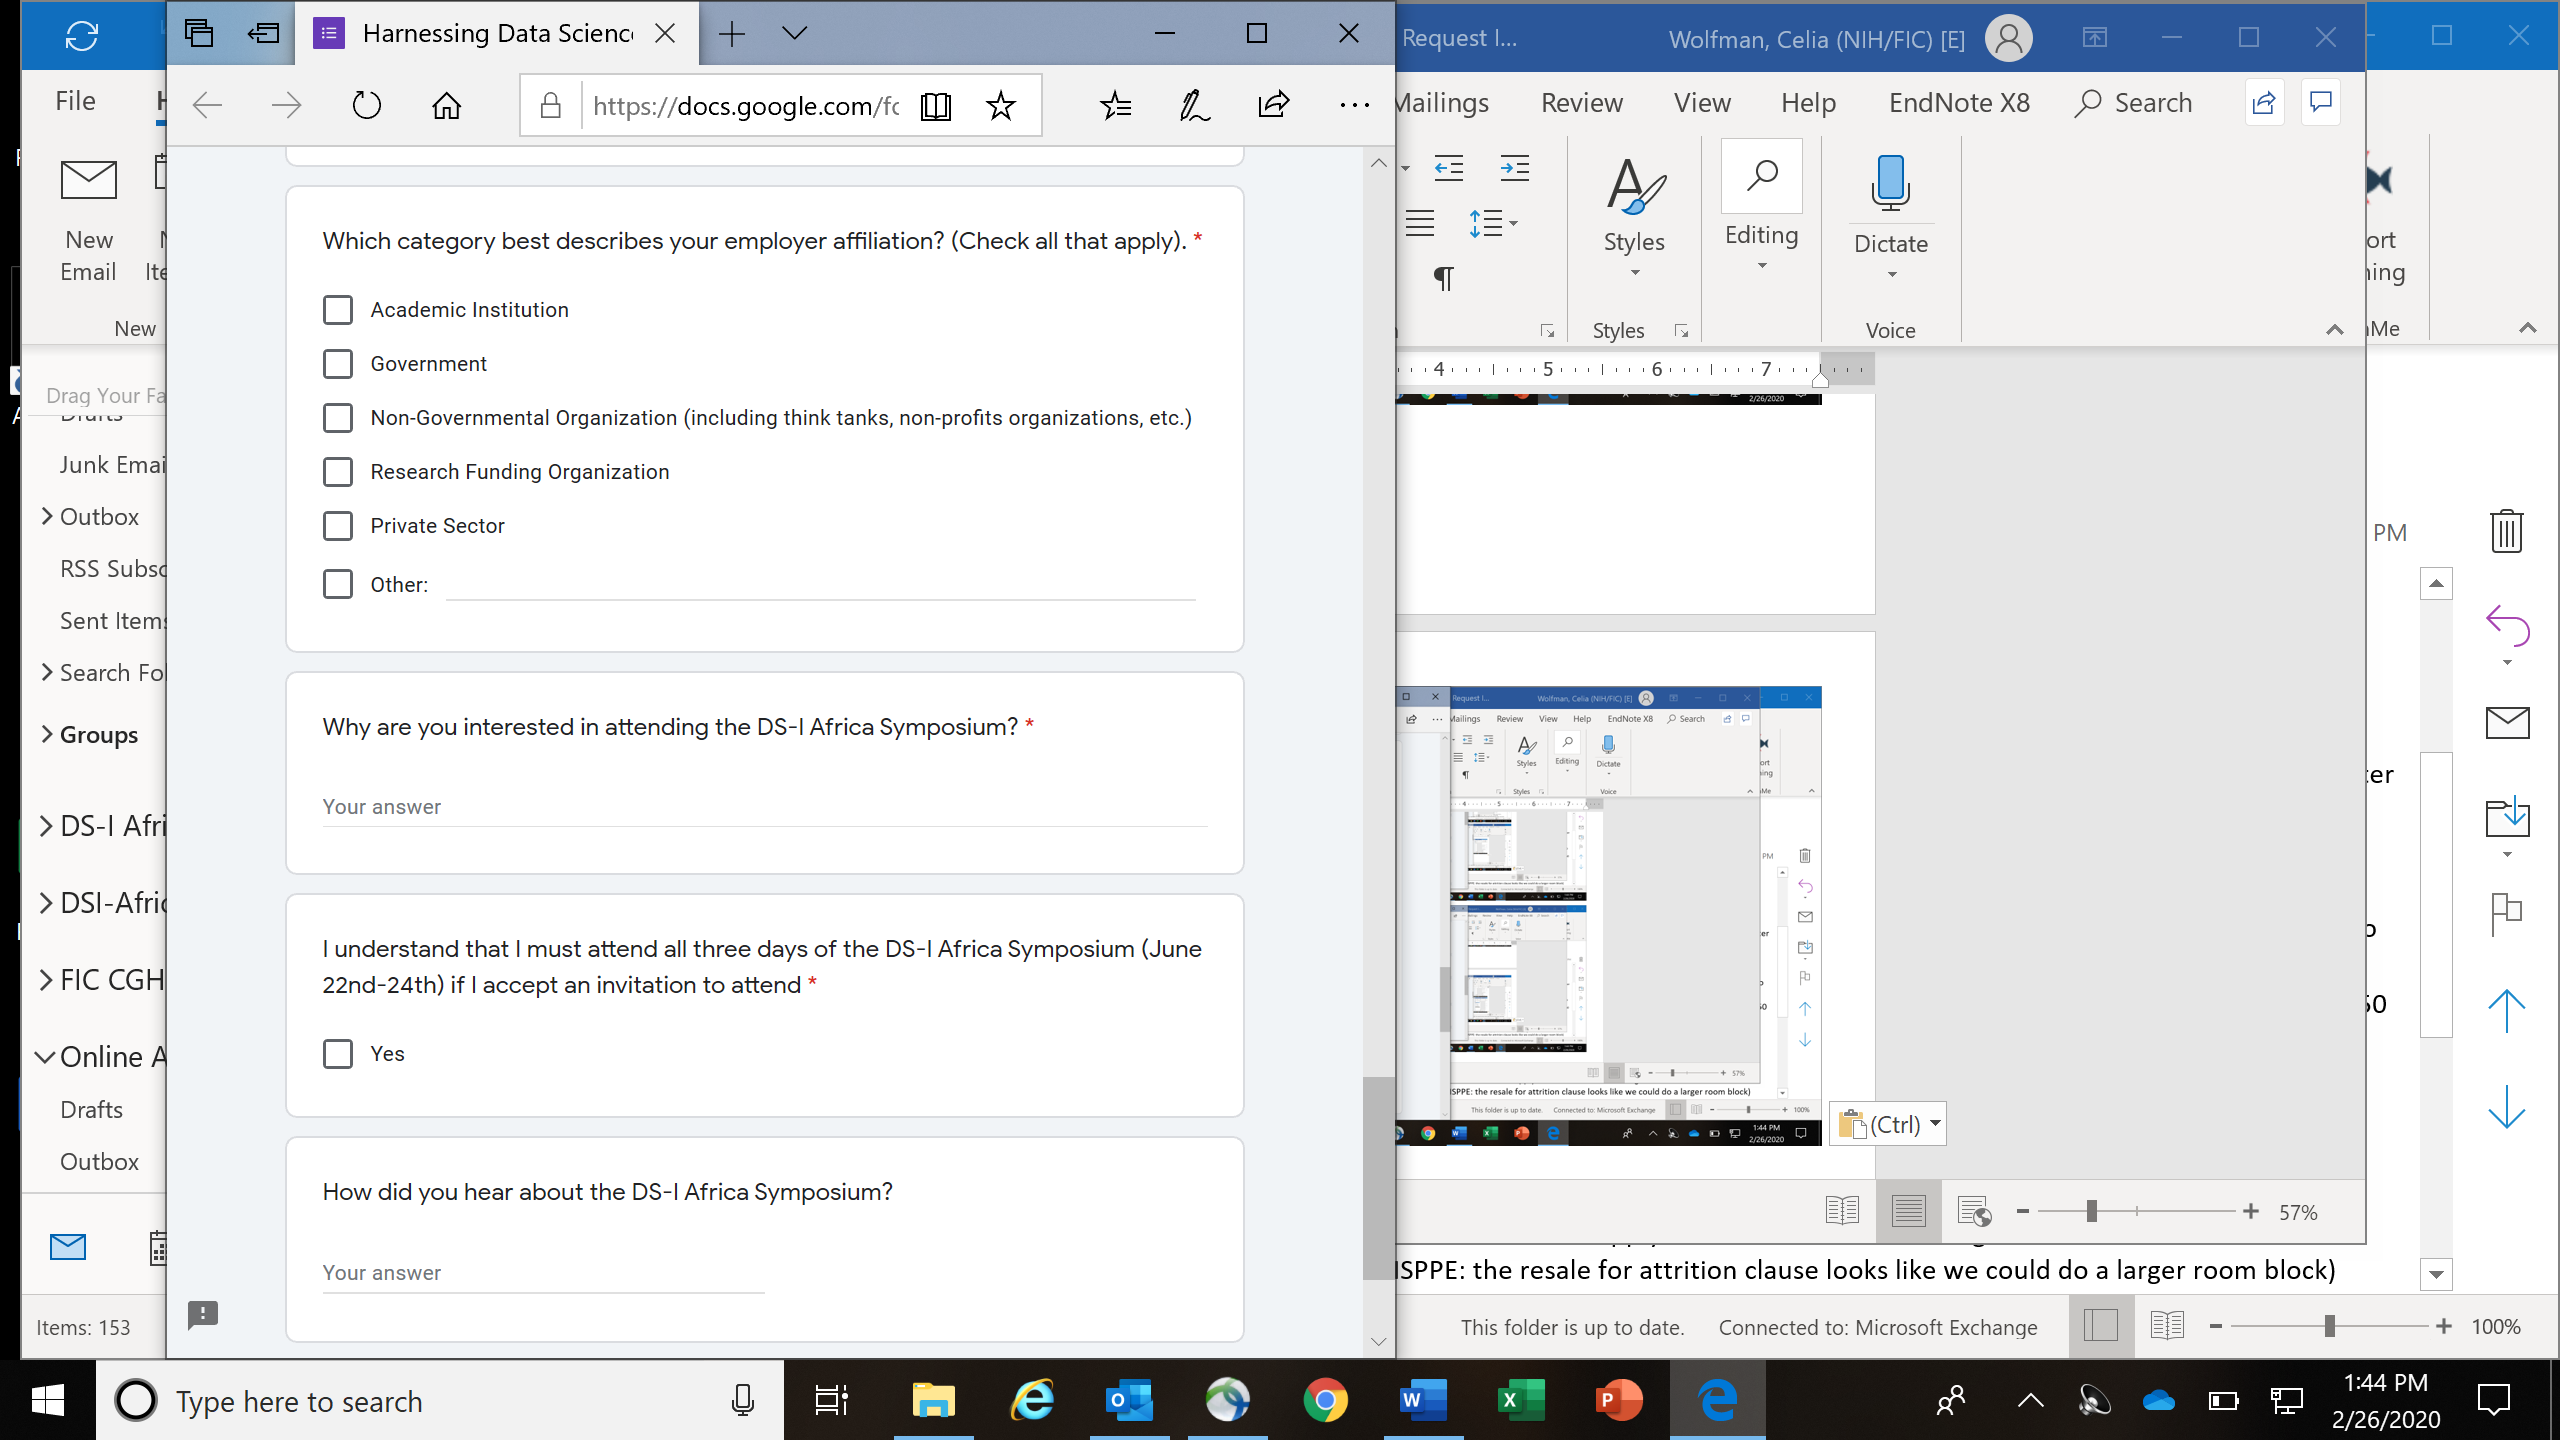Image resolution: width=2560 pixels, height=1440 pixels.
Task: Tick the Yes attendance checkbox
Action: tap(338, 1054)
